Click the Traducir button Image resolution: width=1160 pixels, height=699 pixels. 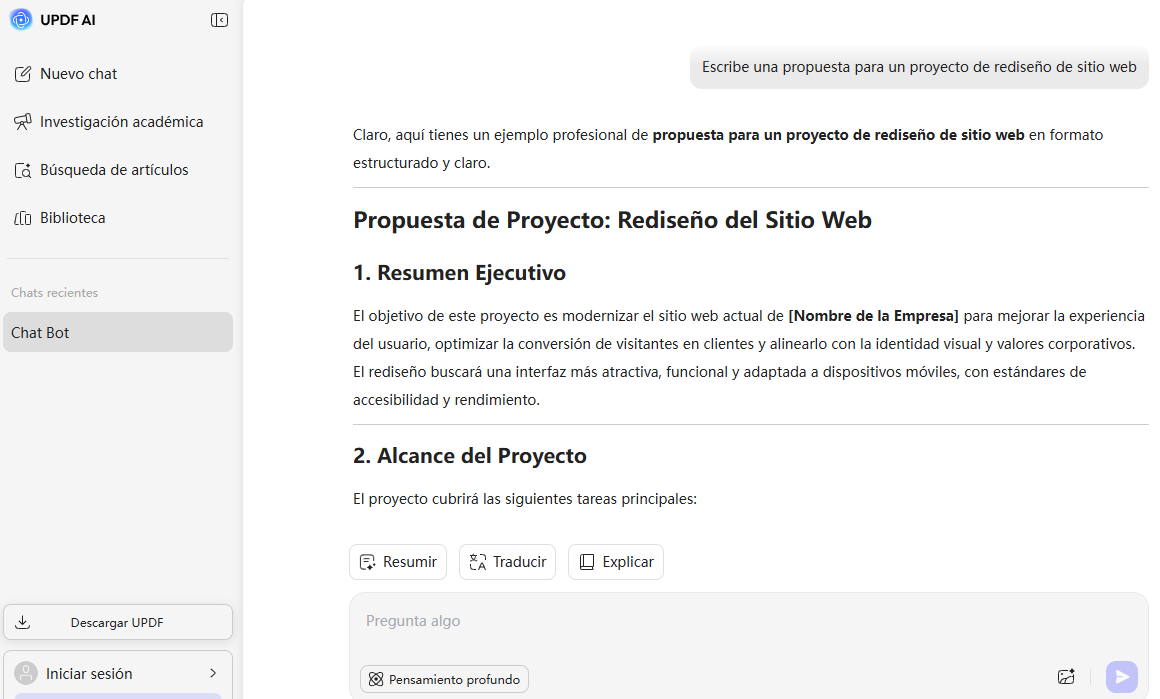coord(508,562)
